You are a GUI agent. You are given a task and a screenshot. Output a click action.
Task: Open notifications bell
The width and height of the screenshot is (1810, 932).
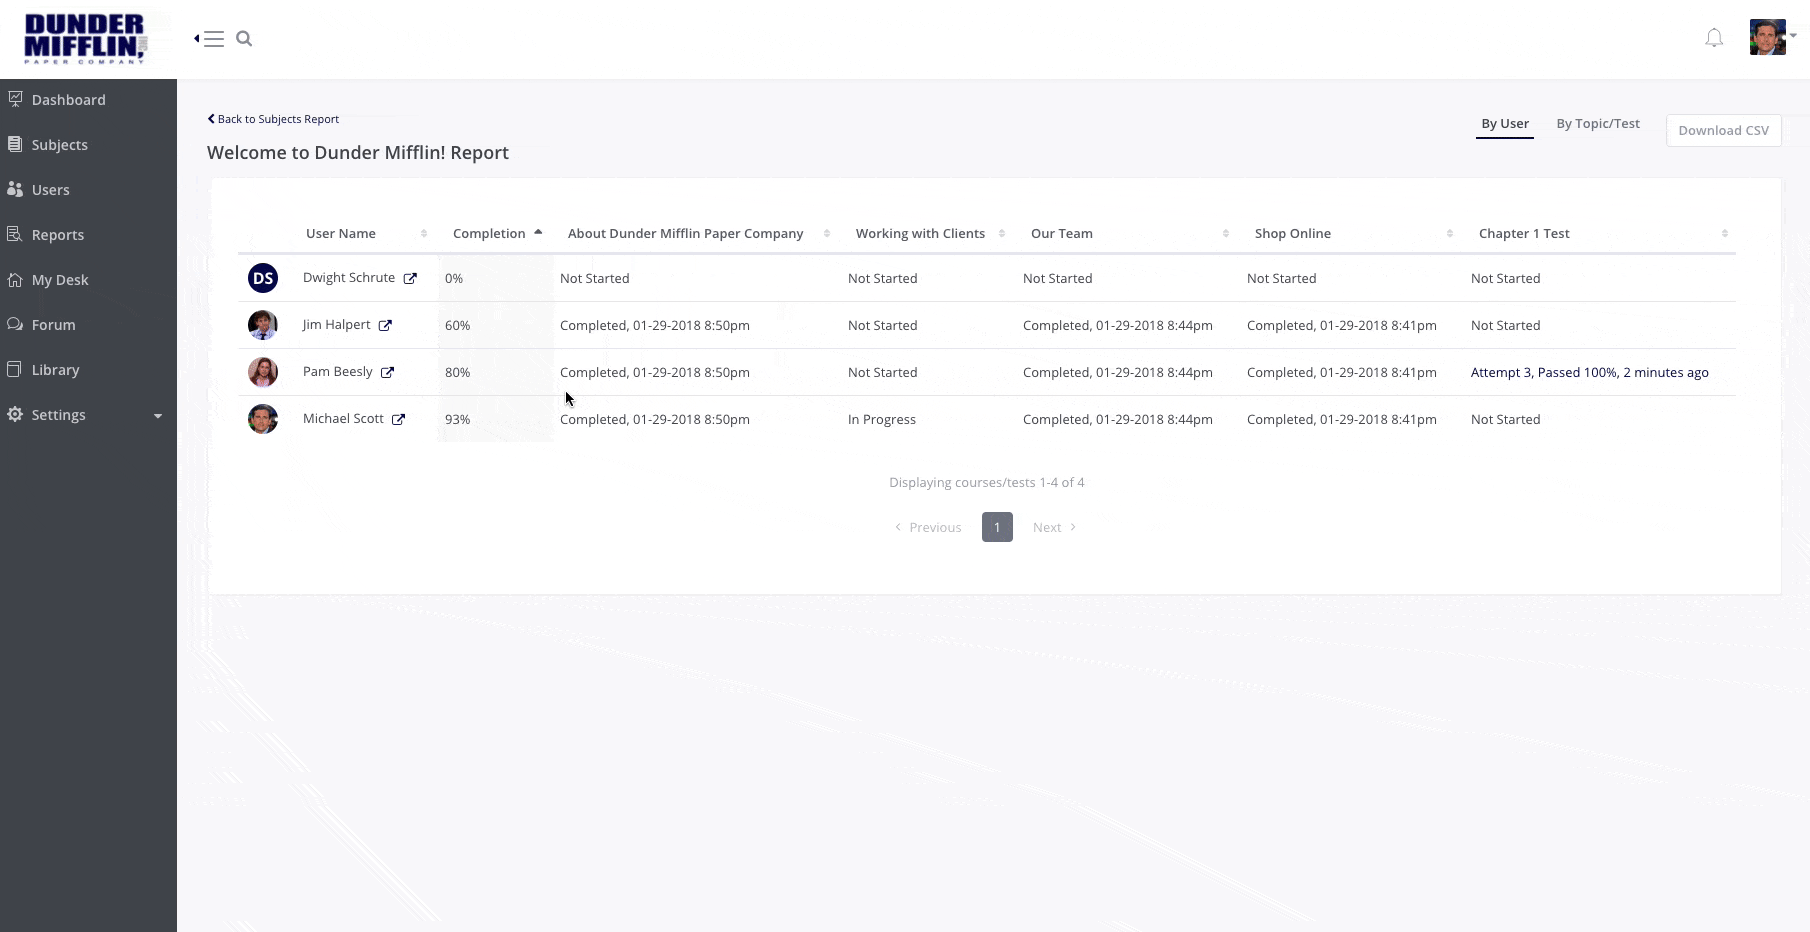coord(1714,38)
